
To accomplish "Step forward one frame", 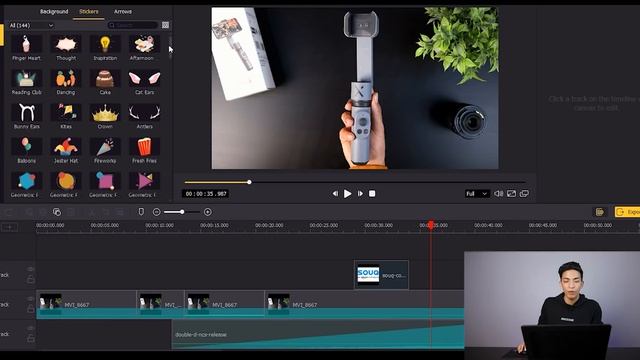I will coord(360,193).
